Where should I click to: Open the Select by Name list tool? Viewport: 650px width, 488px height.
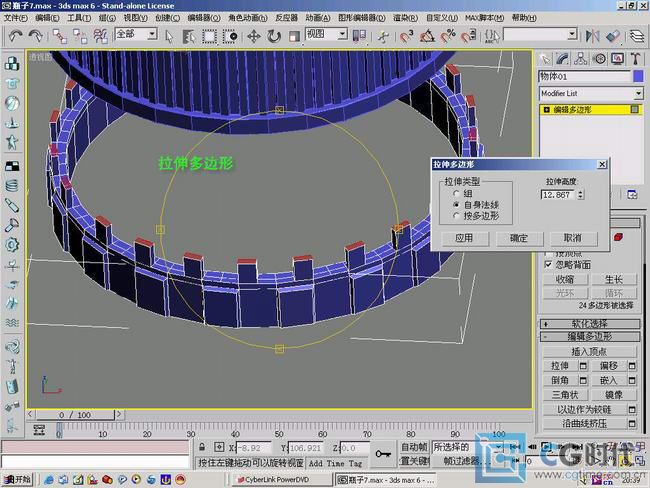pos(189,36)
